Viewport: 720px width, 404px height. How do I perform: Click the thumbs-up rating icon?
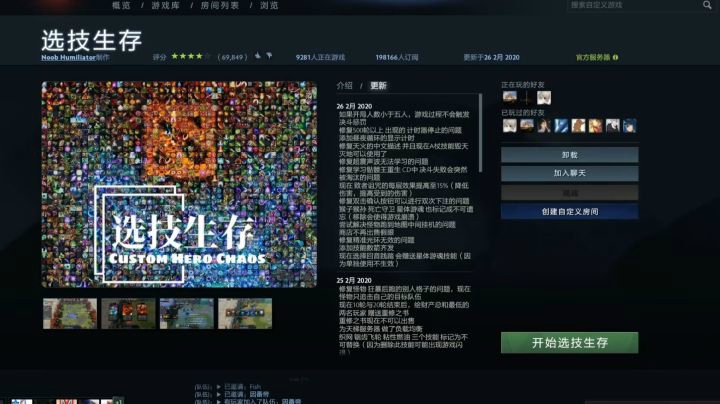point(258,56)
